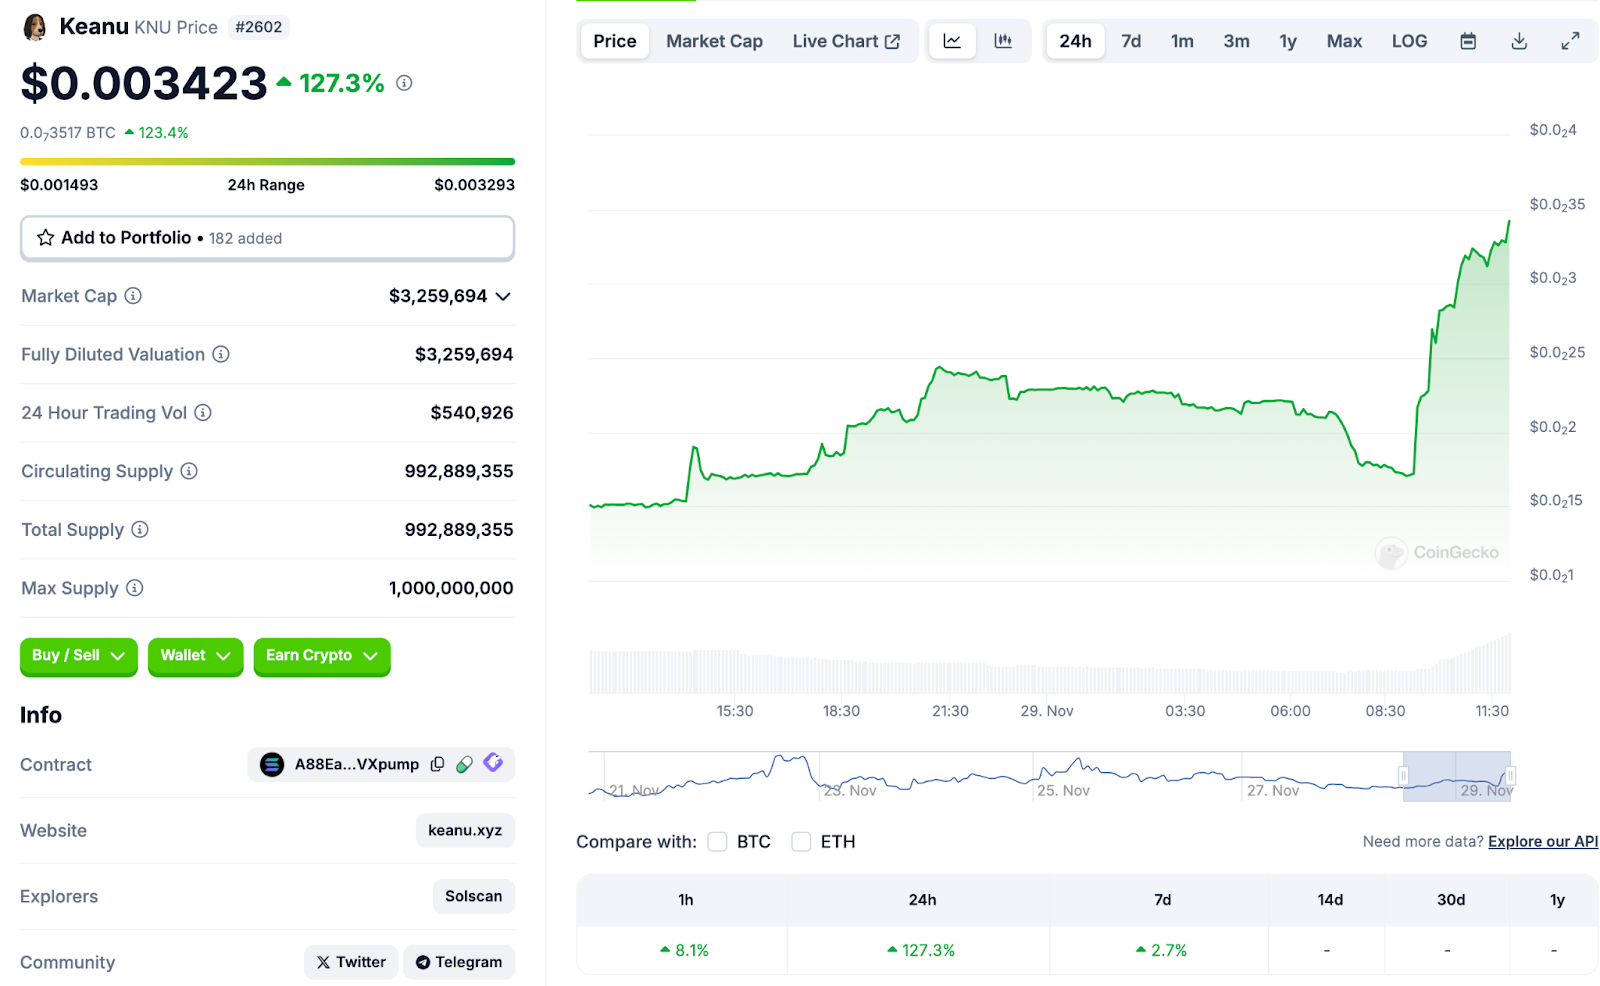Open the Telegram community link
This screenshot has width=1600, height=986.
(459, 962)
